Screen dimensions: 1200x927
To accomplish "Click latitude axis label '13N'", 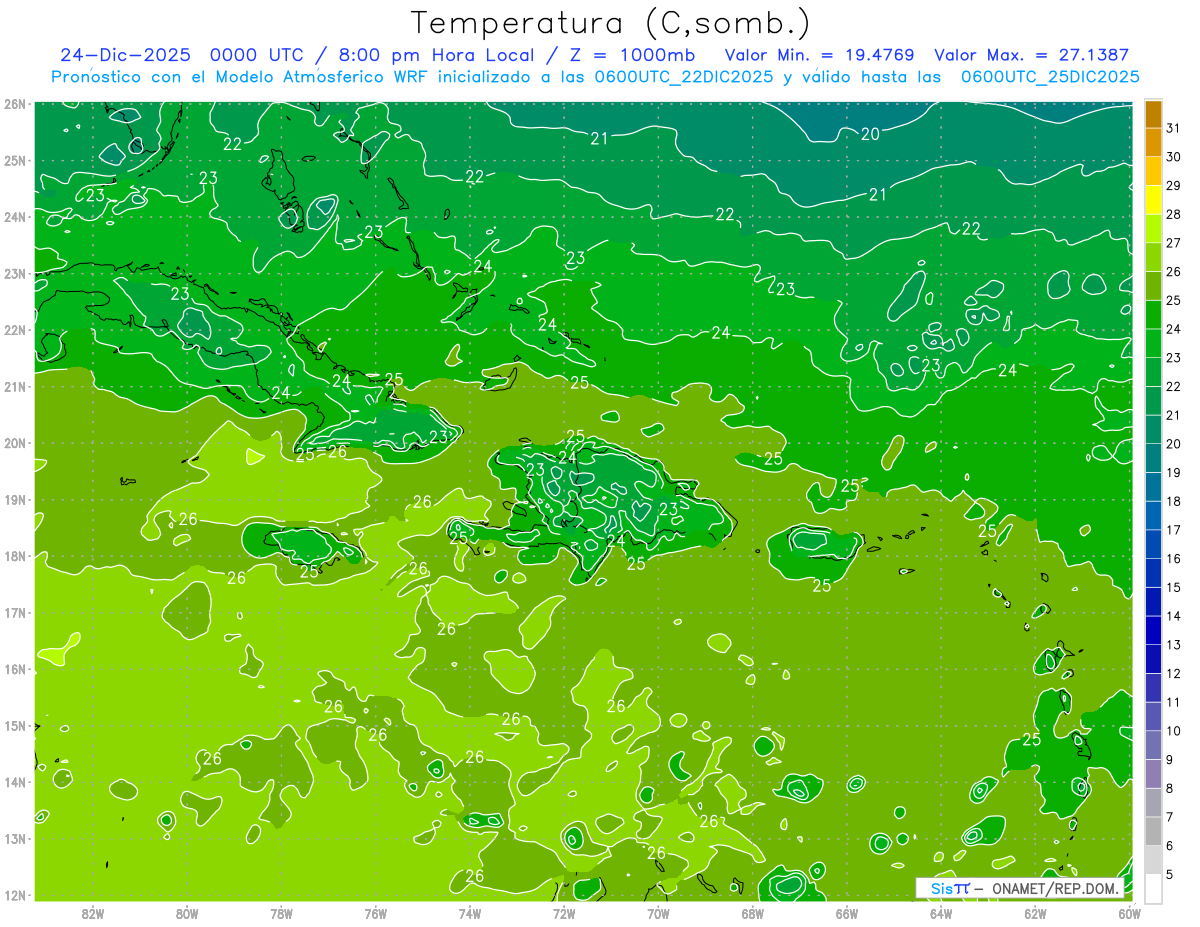I will point(15,838).
